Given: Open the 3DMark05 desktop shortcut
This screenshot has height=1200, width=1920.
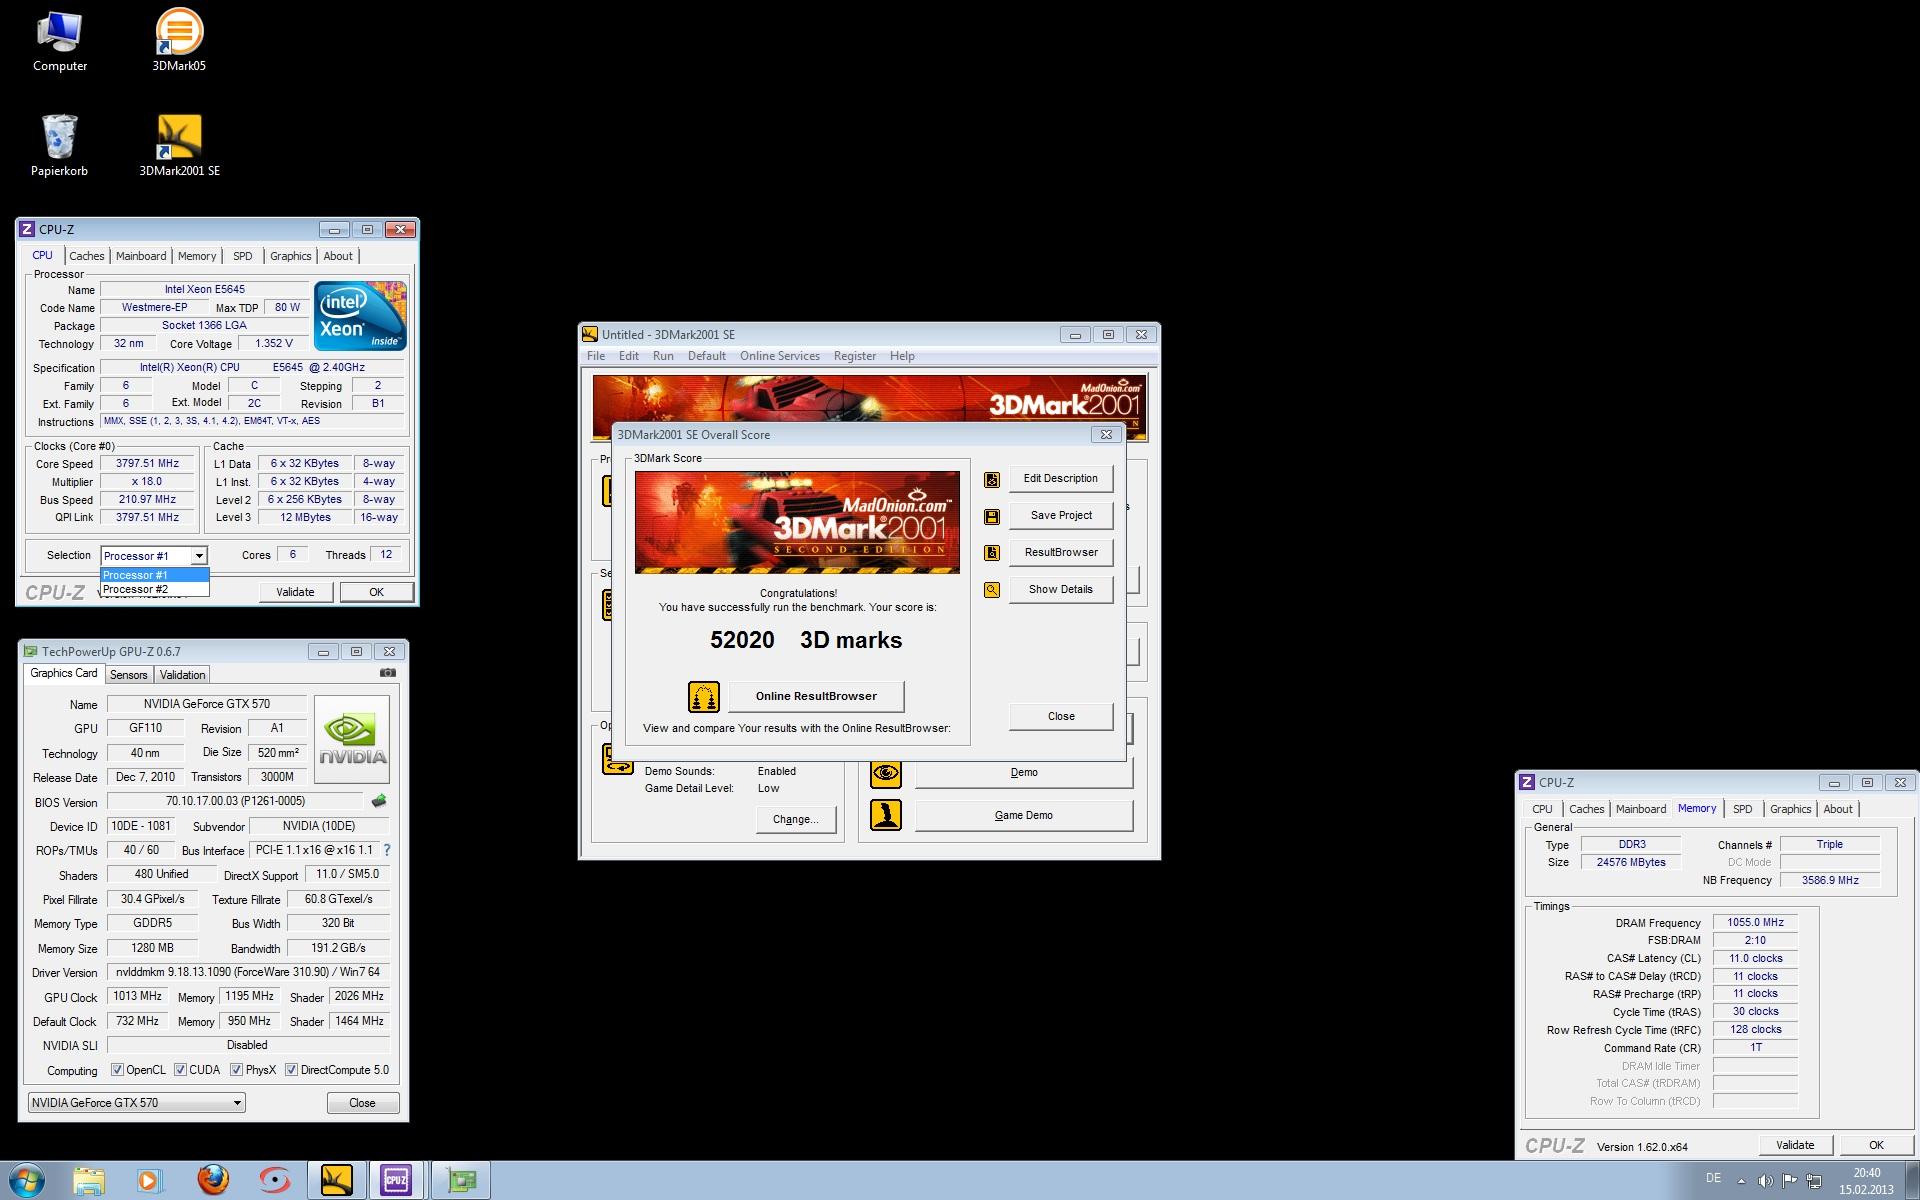Looking at the screenshot, I should pyautogui.click(x=179, y=40).
